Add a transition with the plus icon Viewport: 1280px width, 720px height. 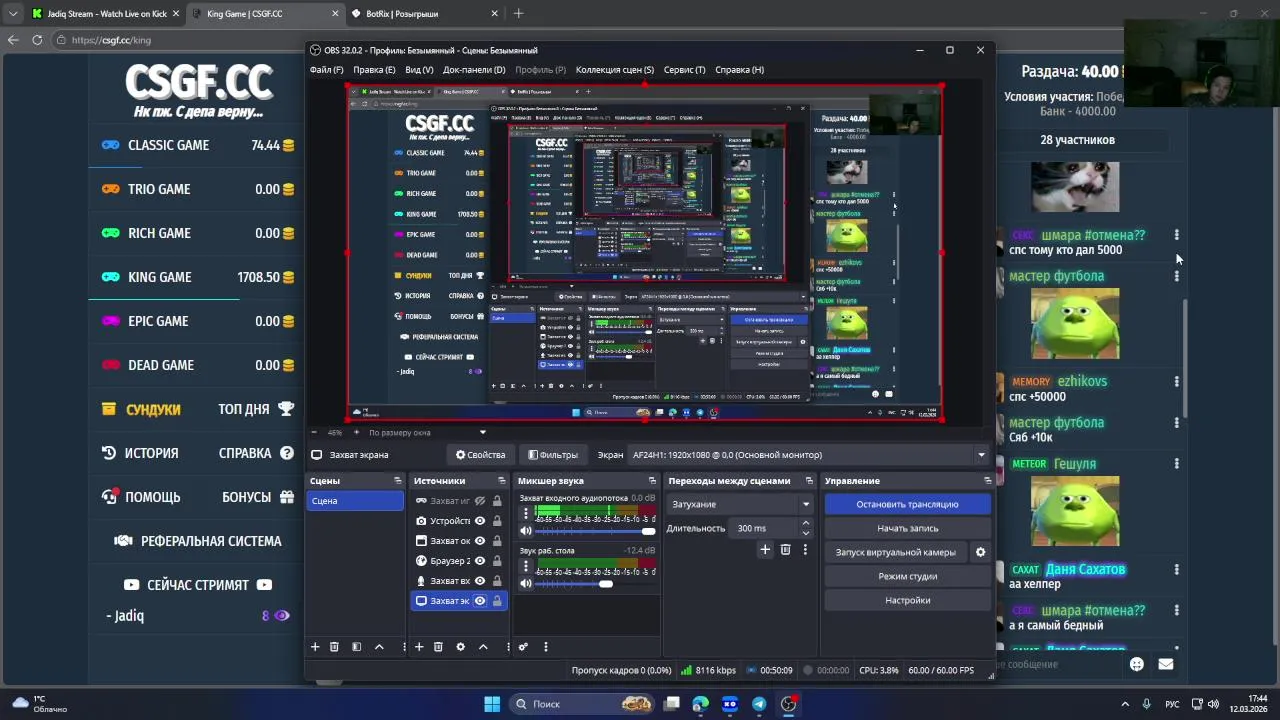(x=765, y=549)
